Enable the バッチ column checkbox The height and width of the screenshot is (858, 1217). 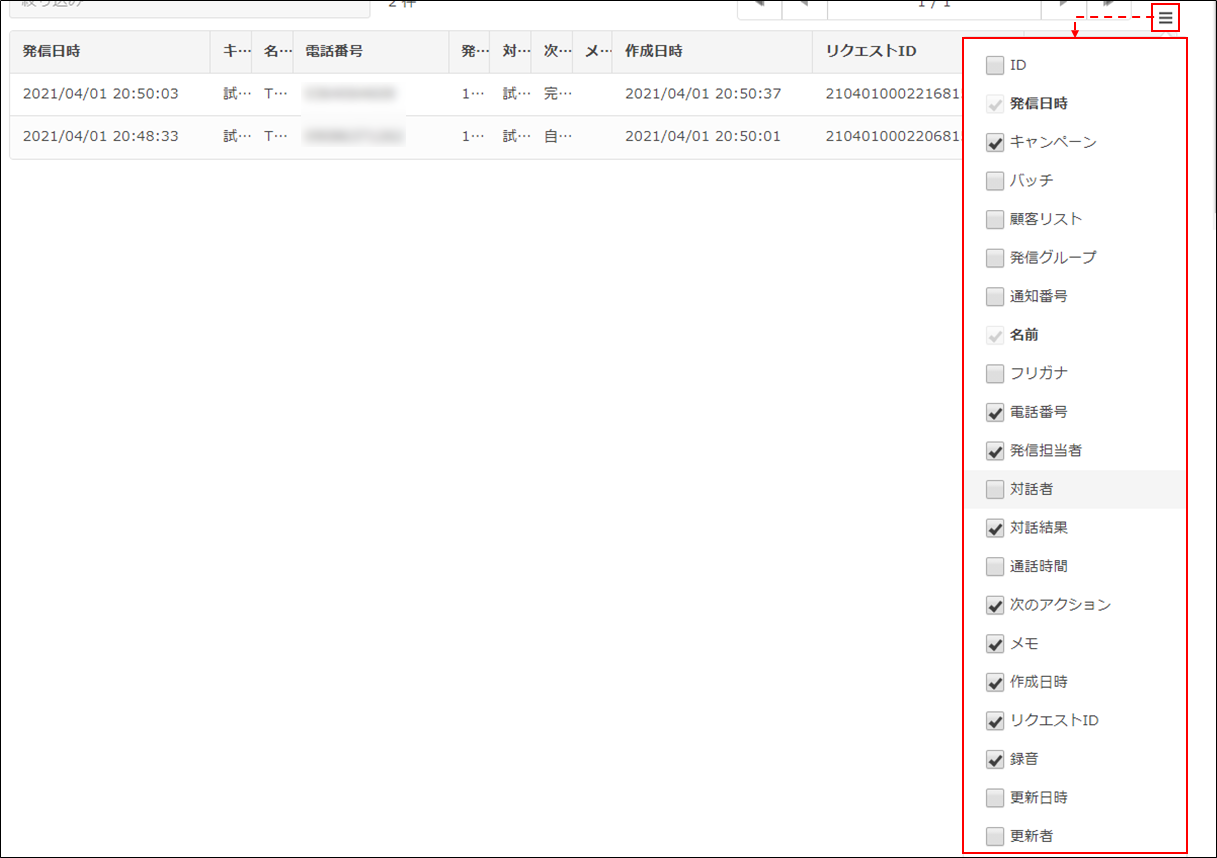995,181
